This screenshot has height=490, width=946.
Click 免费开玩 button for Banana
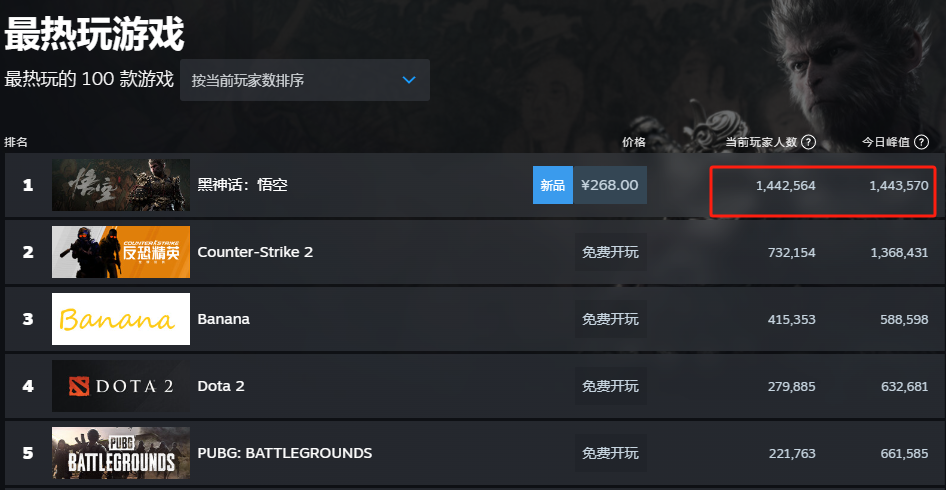[610, 319]
